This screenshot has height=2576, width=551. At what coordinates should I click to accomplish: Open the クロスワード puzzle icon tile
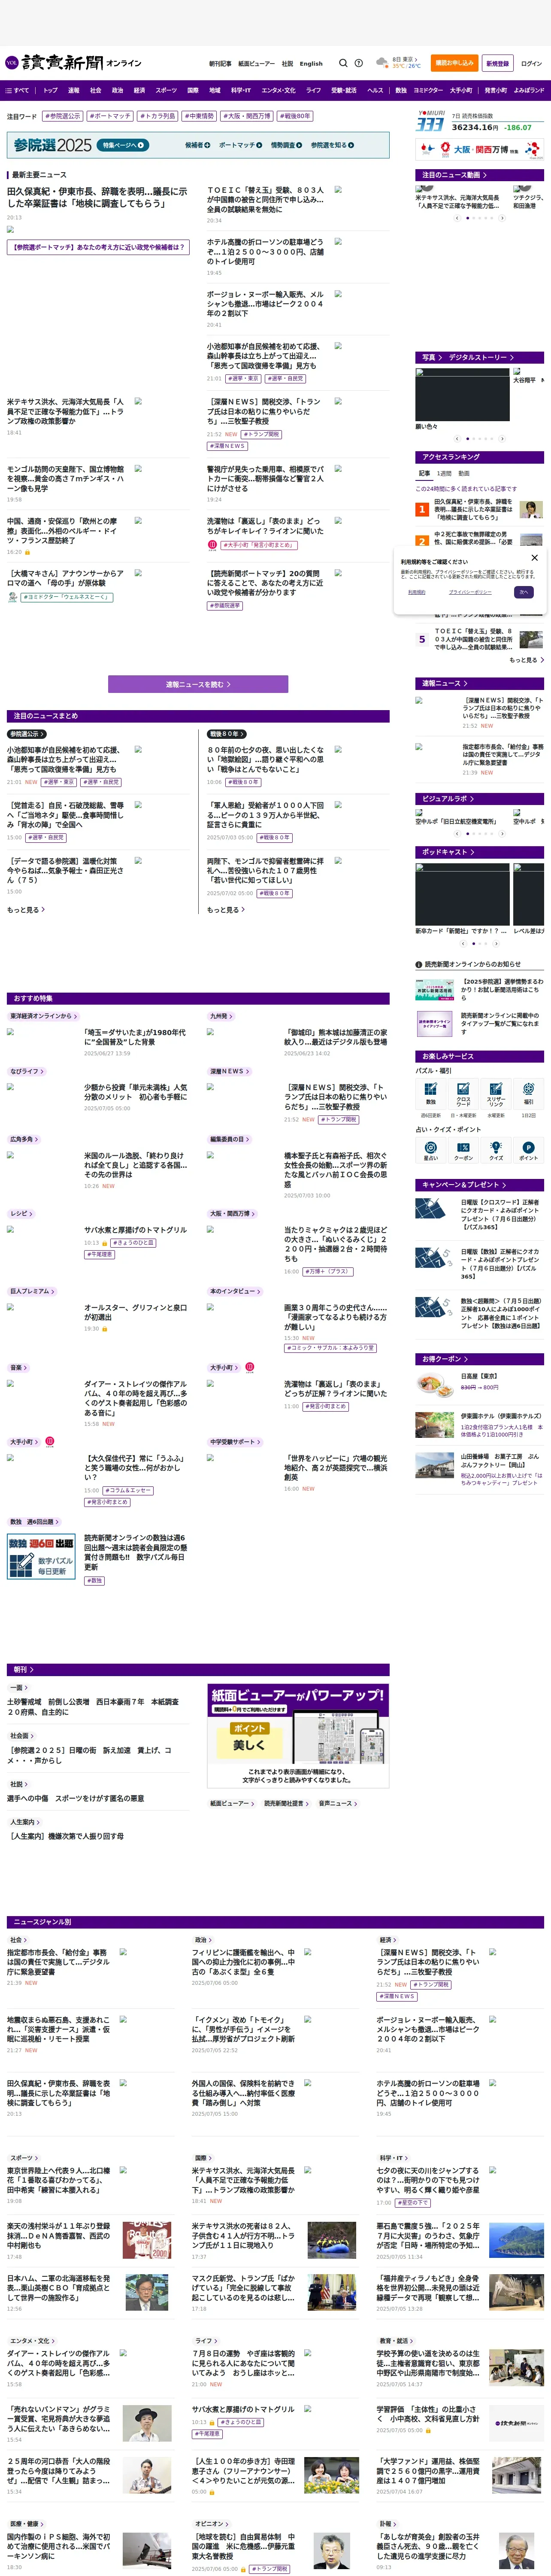[x=463, y=1093]
